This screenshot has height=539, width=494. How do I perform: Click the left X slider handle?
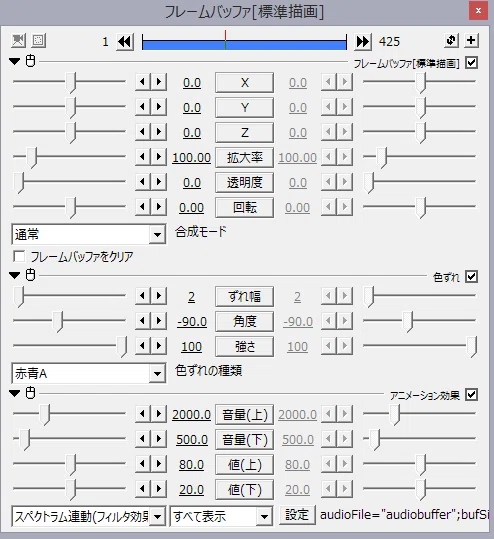pyautogui.click(x=71, y=82)
